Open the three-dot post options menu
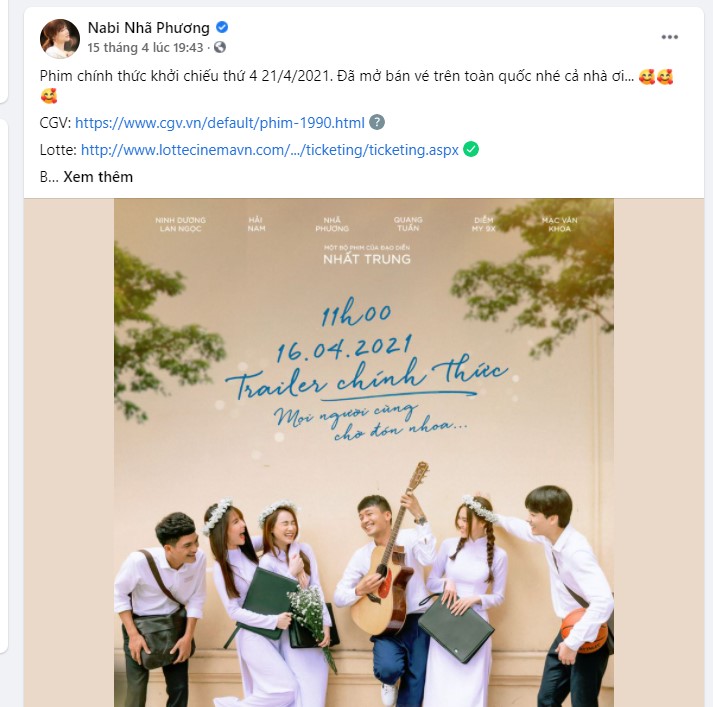 tap(669, 37)
